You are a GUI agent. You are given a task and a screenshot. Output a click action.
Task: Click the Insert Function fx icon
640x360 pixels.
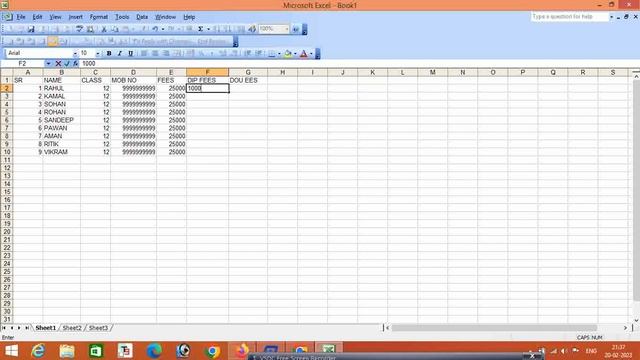tap(76, 64)
